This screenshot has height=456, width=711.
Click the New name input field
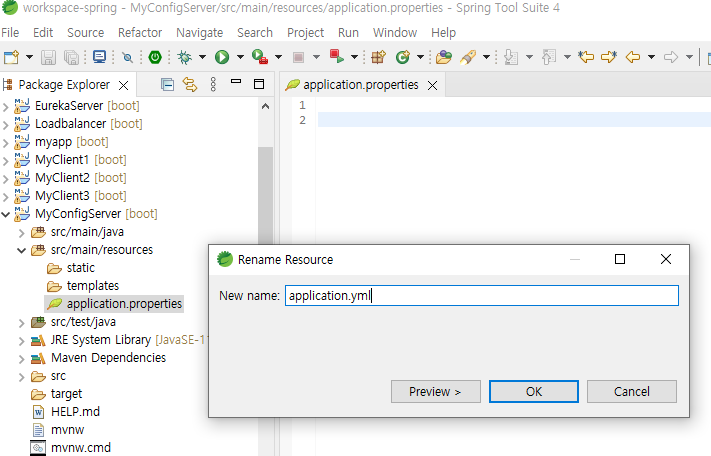tap(482, 296)
